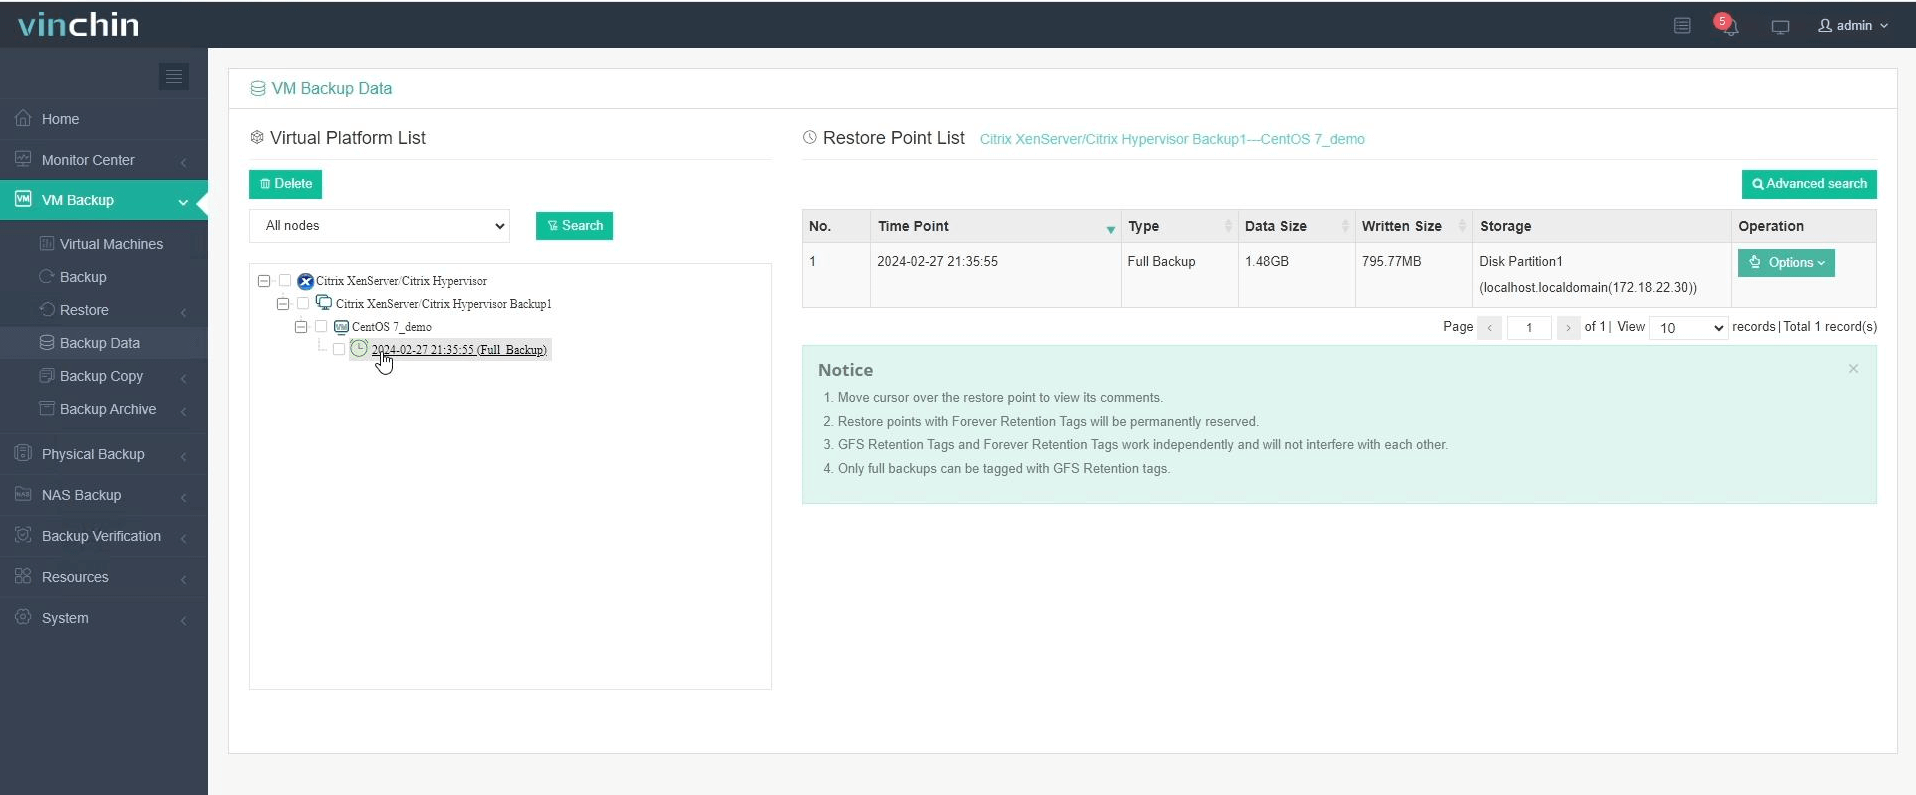Open Physical Backup menu item
The width and height of the screenshot is (1916, 795).
click(93, 454)
